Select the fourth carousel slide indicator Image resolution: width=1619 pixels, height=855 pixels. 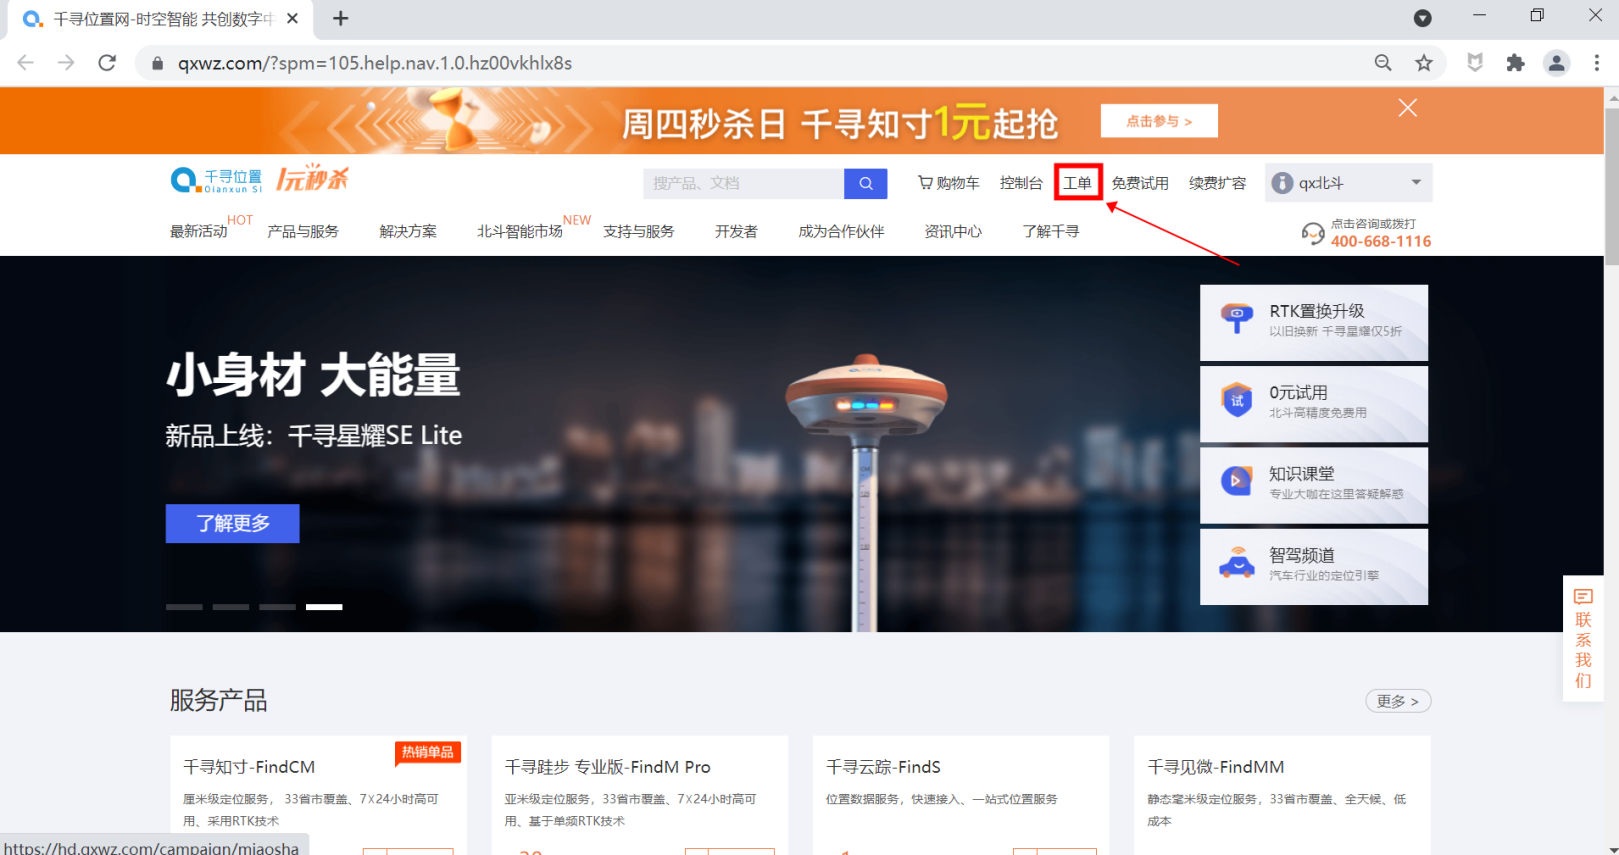324,607
